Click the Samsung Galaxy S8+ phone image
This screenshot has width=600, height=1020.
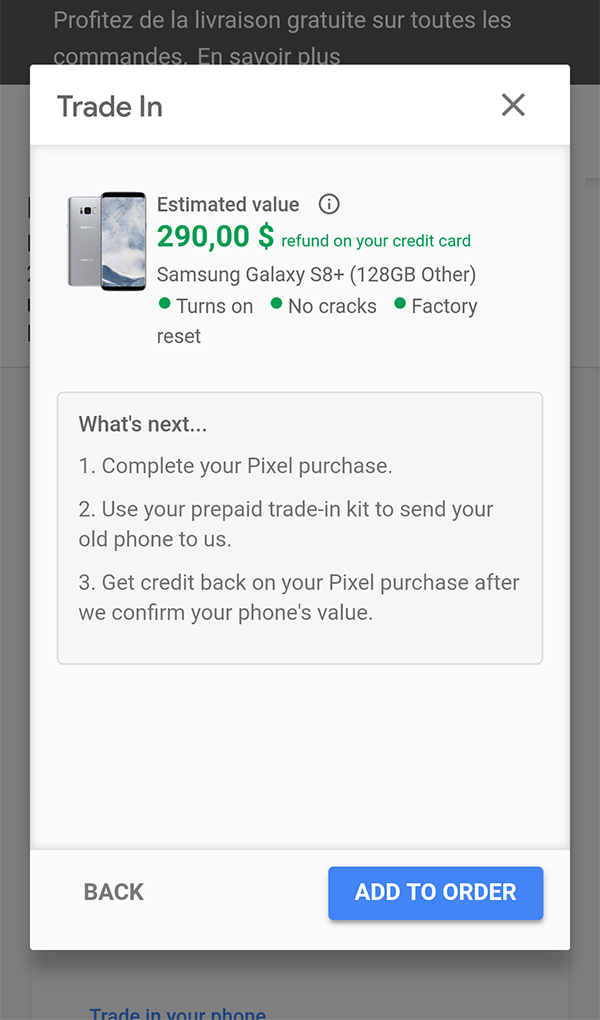[x=107, y=241]
